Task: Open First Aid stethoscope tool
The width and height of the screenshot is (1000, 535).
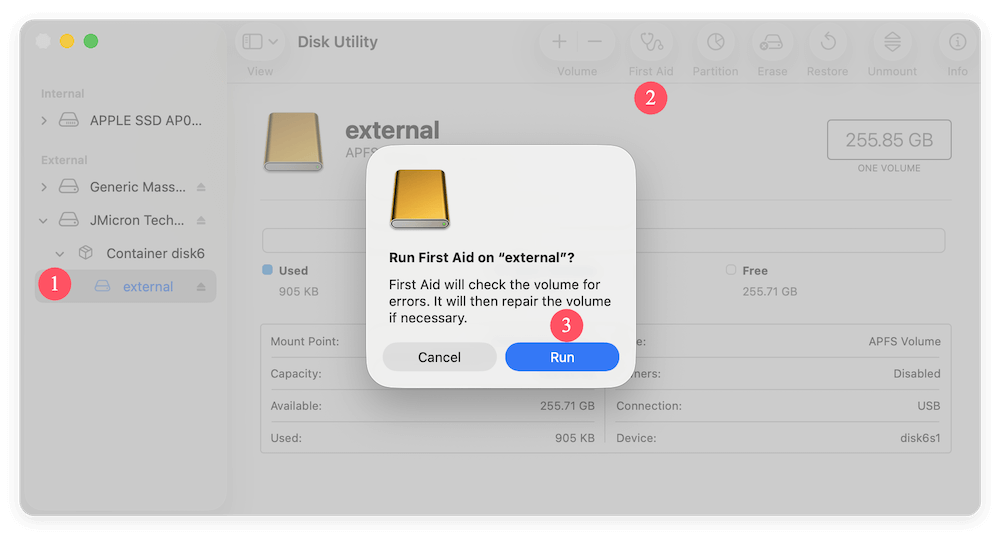Action: point(651,42)
